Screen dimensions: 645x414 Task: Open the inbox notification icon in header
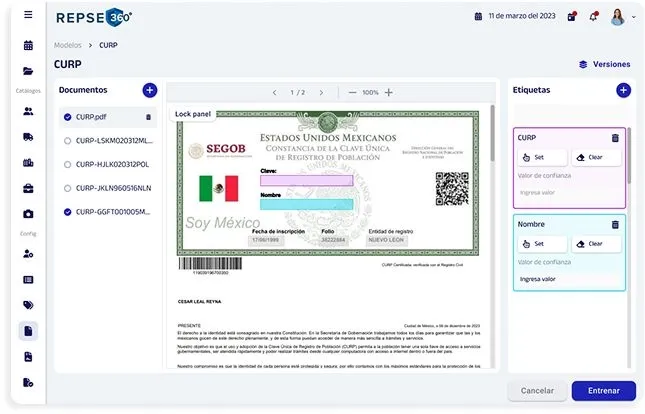572,16
